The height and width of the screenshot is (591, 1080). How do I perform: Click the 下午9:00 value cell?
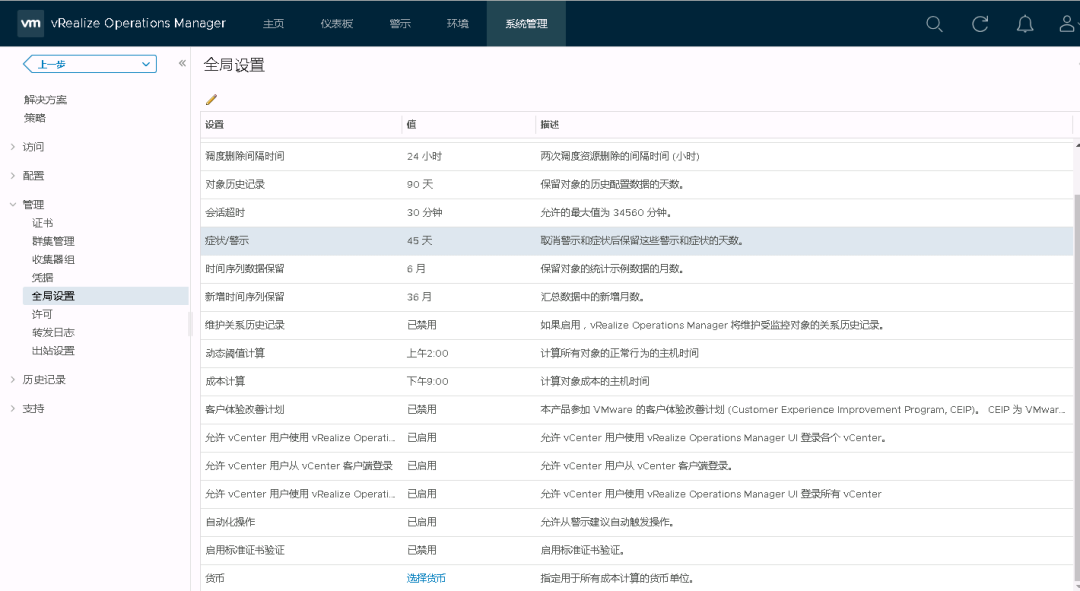(x=468, y=382)
